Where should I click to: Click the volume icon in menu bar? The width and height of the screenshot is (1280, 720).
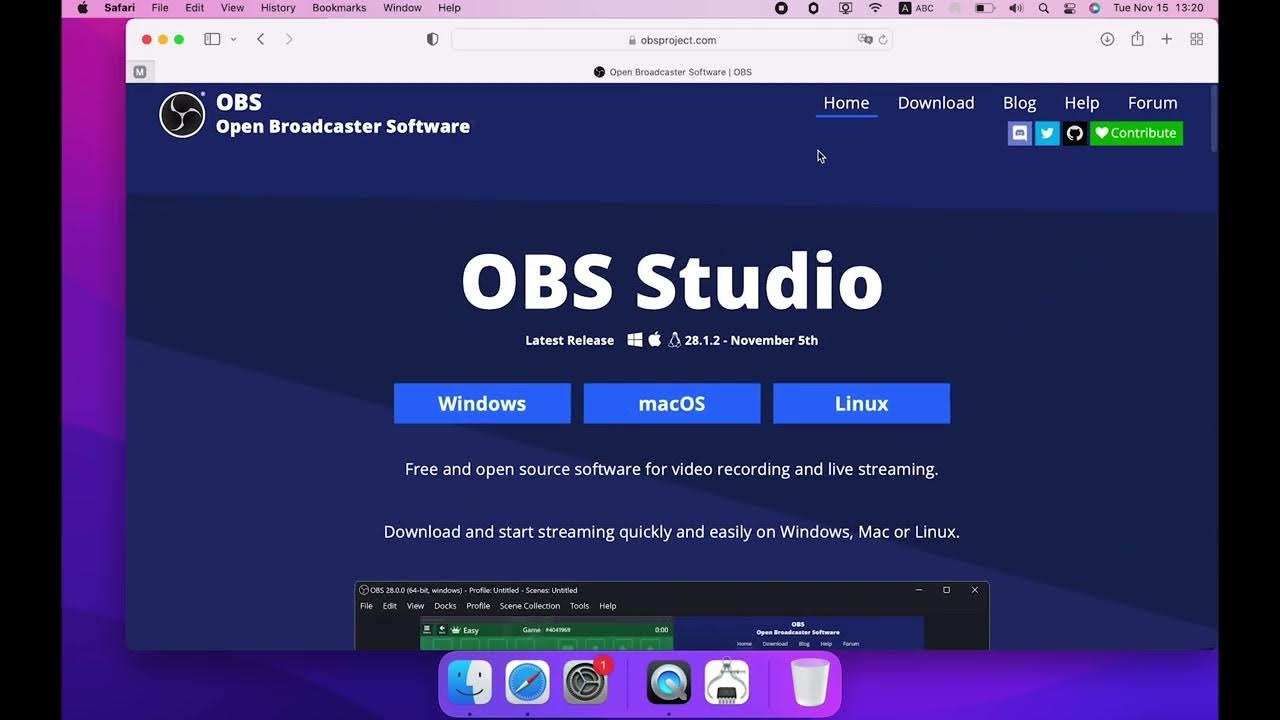[x=1016, y=8]
